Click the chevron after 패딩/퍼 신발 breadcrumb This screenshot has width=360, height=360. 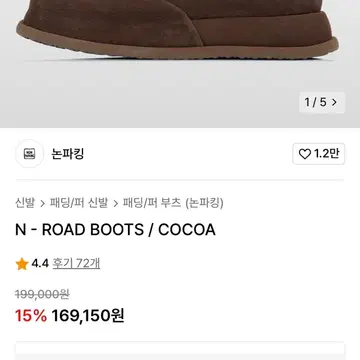click(x=116, y=203)
